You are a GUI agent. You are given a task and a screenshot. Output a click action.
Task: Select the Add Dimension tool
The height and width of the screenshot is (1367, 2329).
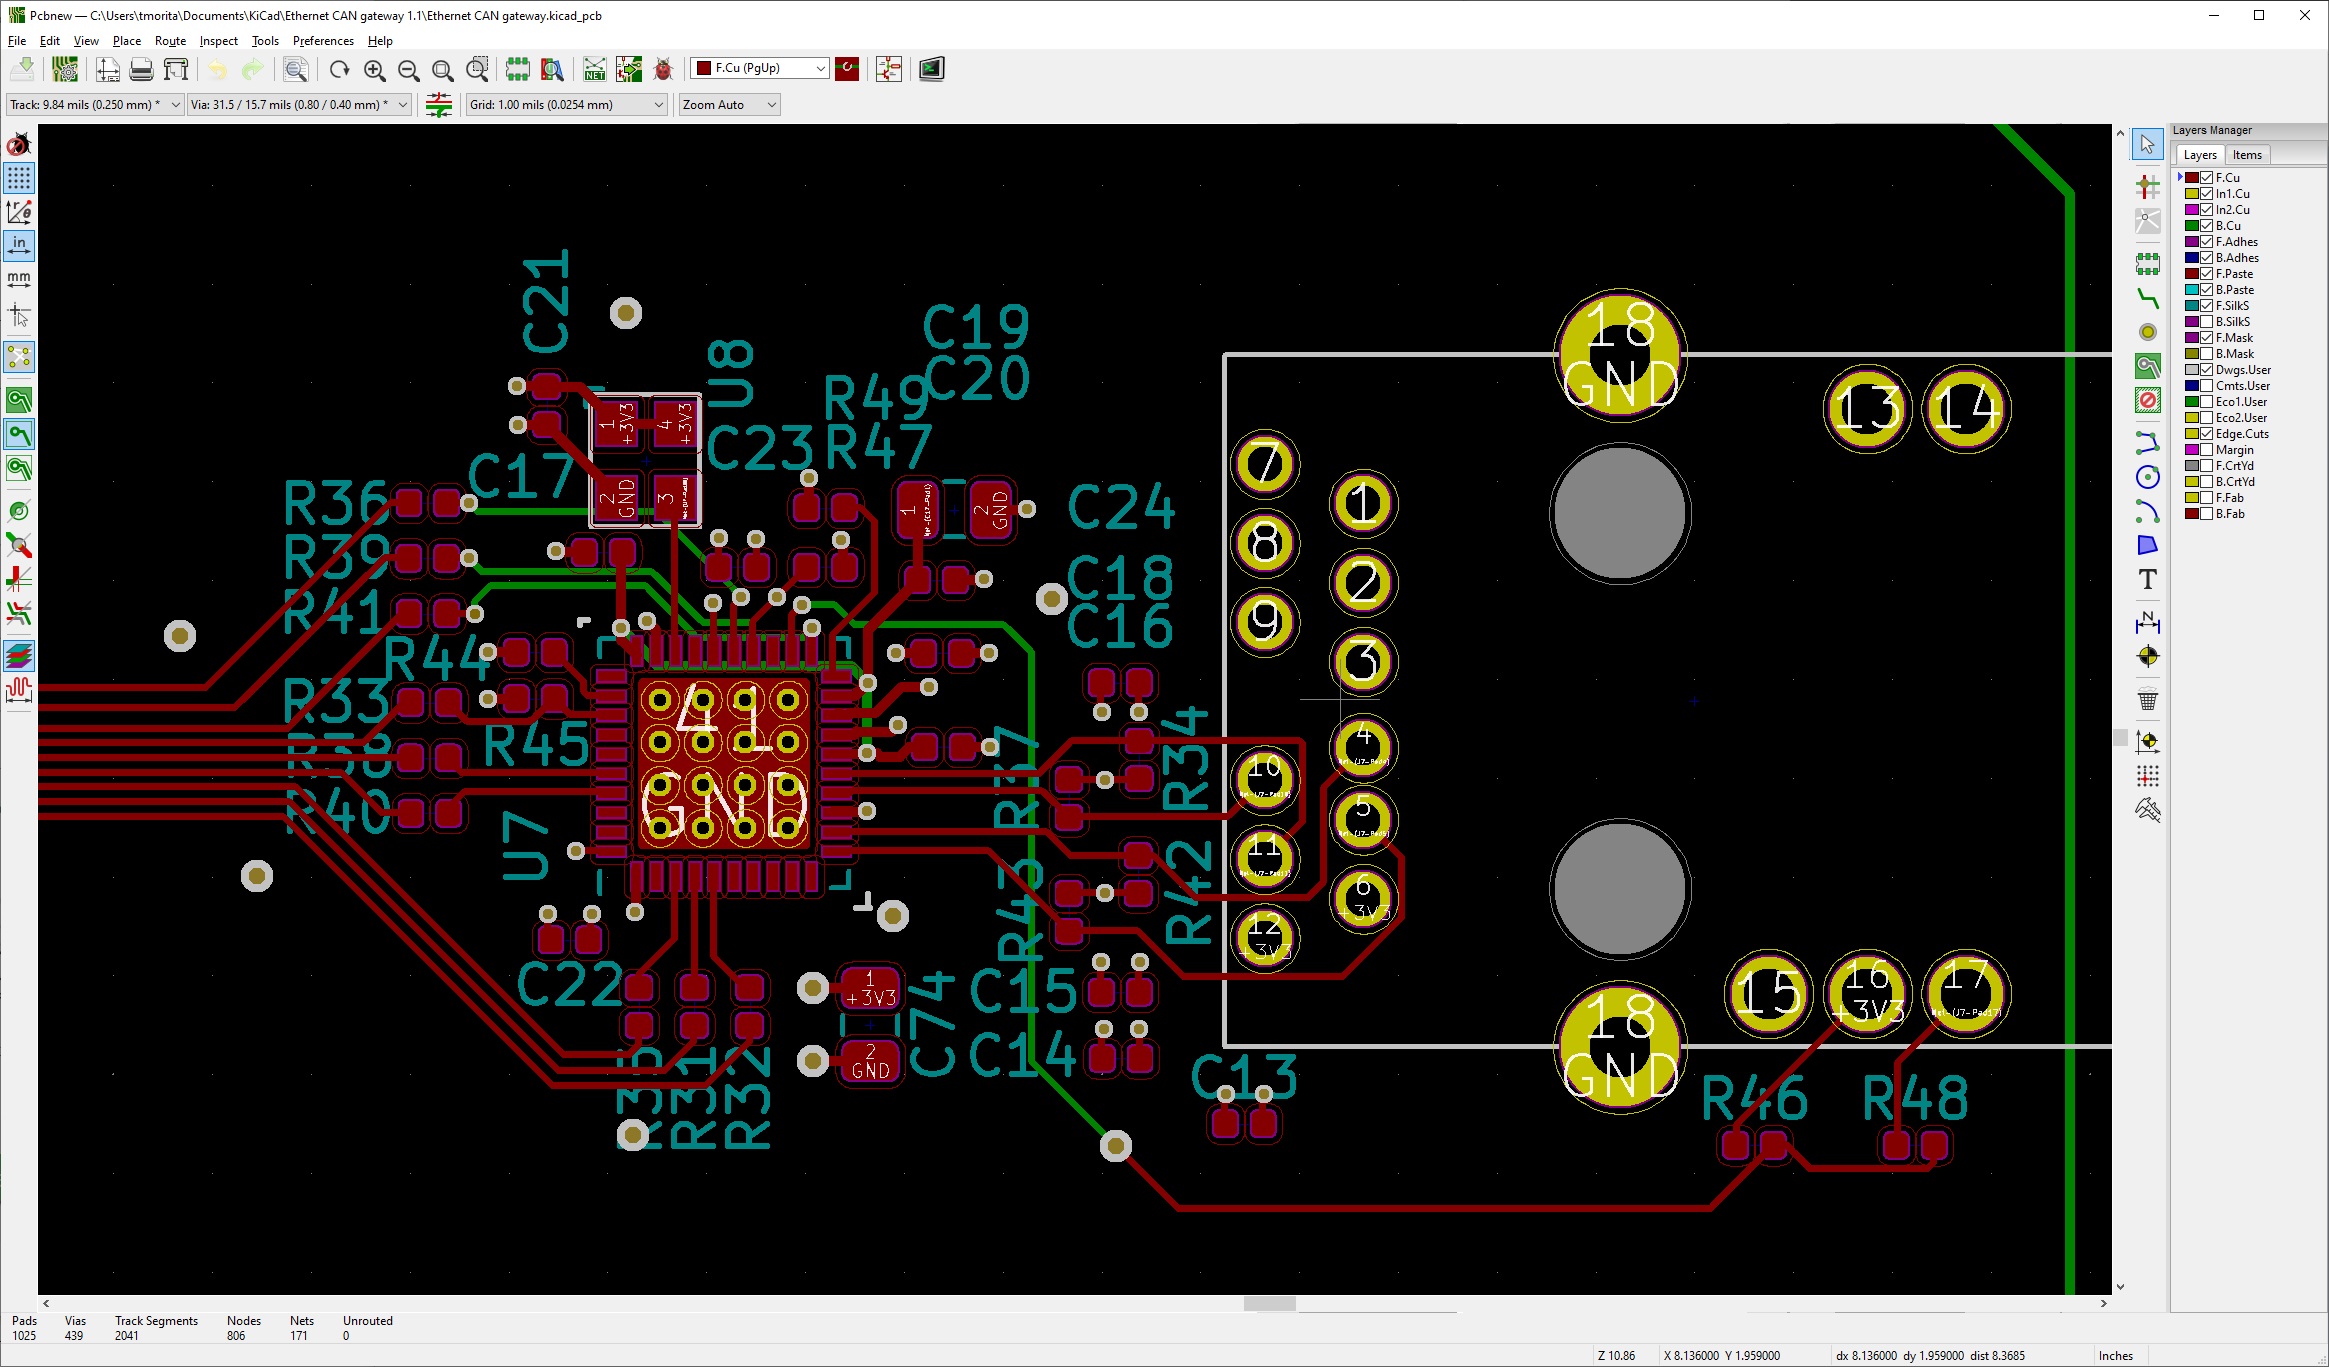click(2148, 623)
